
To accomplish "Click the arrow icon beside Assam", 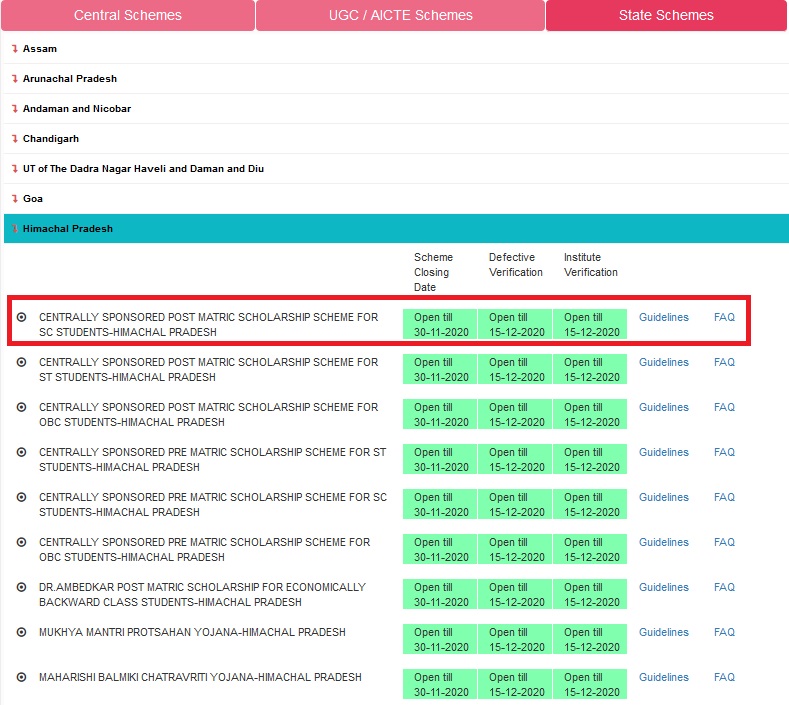I will [x=15, y=49].
